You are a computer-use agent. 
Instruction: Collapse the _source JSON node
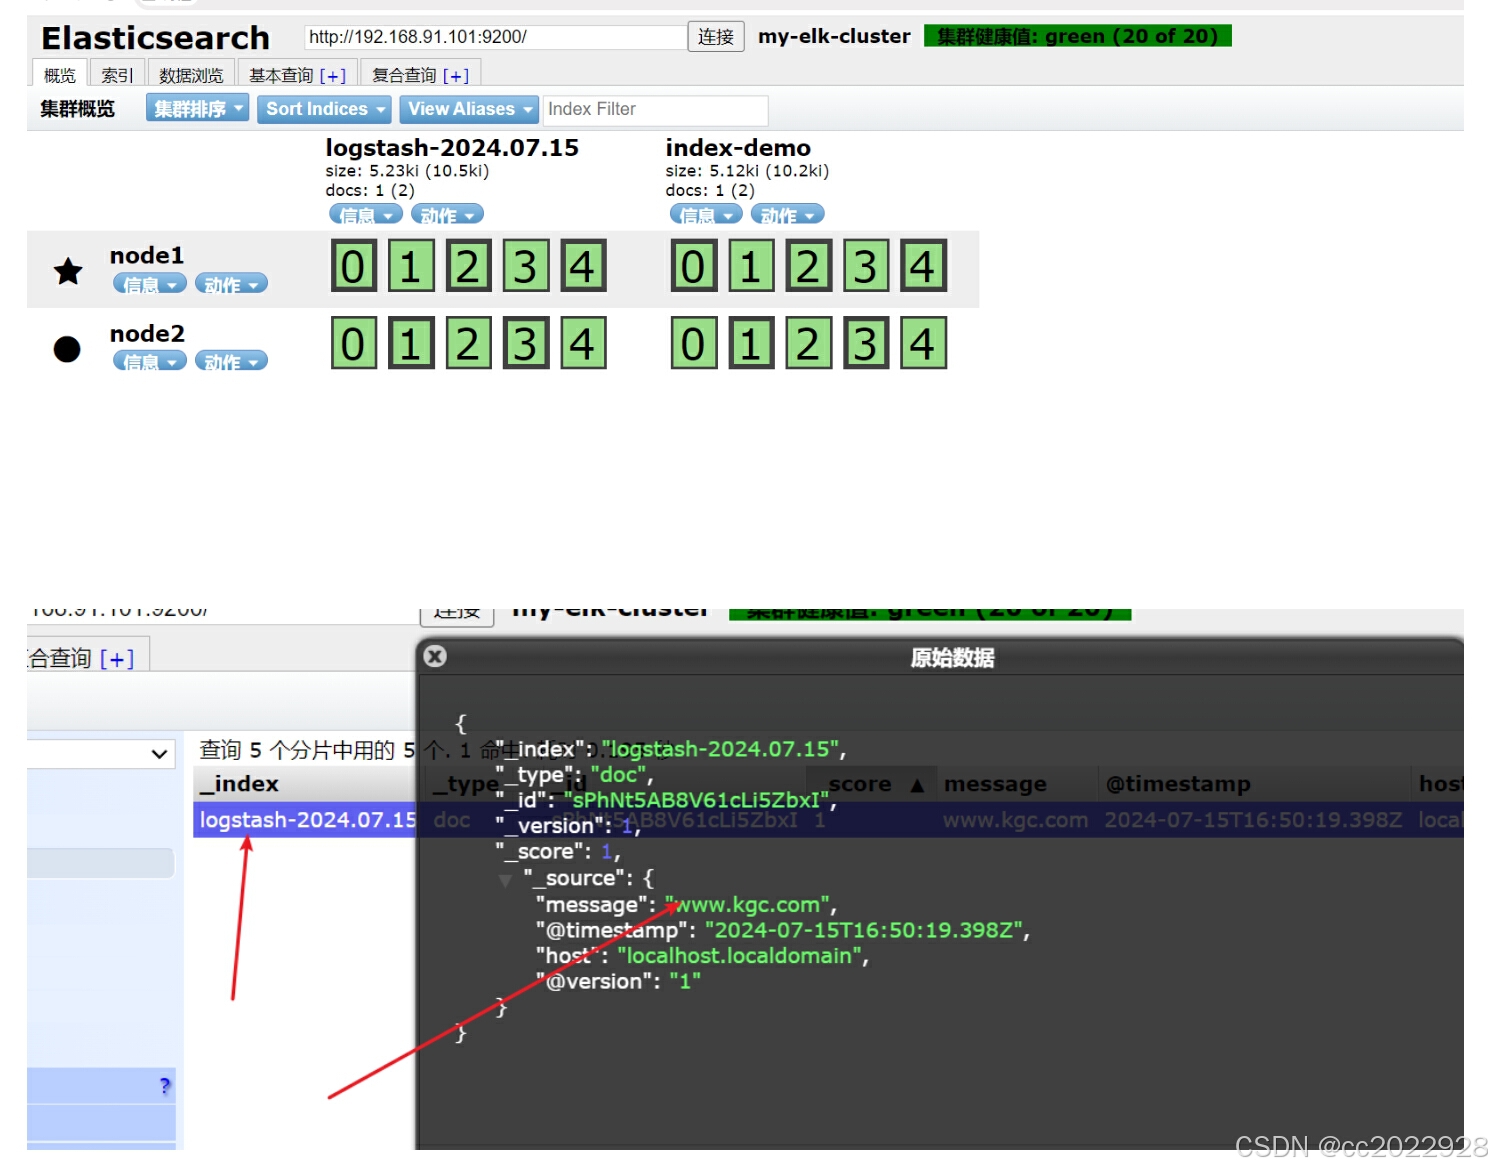[505, 880]
